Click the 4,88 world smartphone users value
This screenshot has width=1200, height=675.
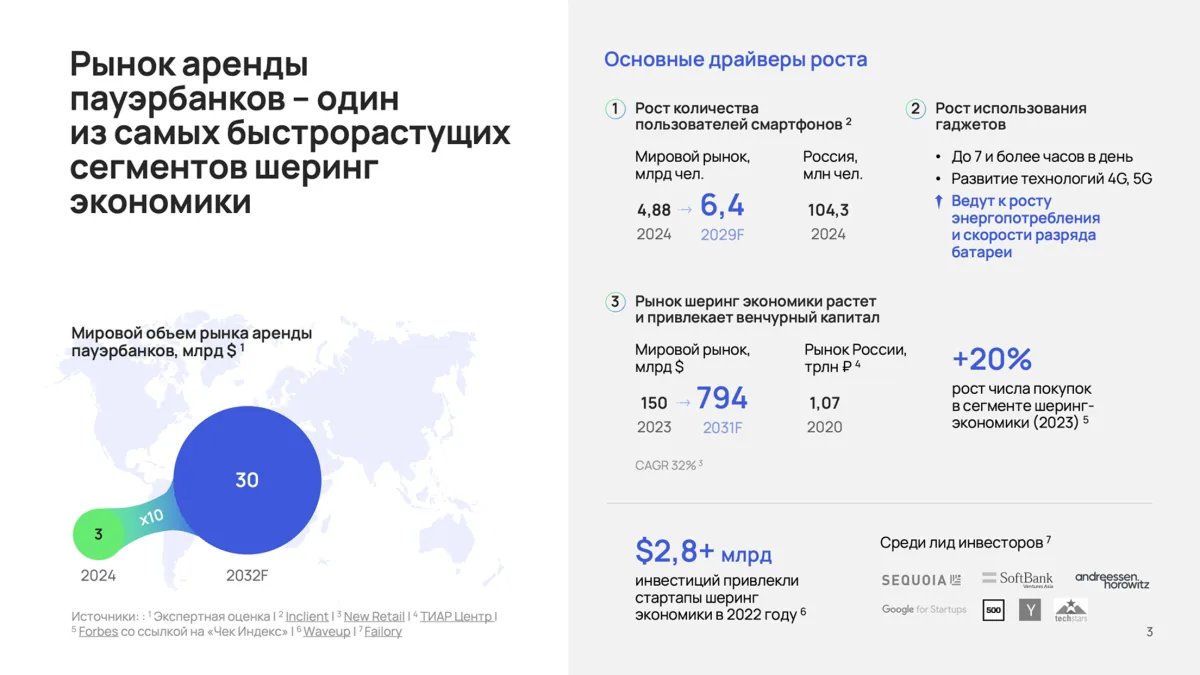(x=654, y=210)
